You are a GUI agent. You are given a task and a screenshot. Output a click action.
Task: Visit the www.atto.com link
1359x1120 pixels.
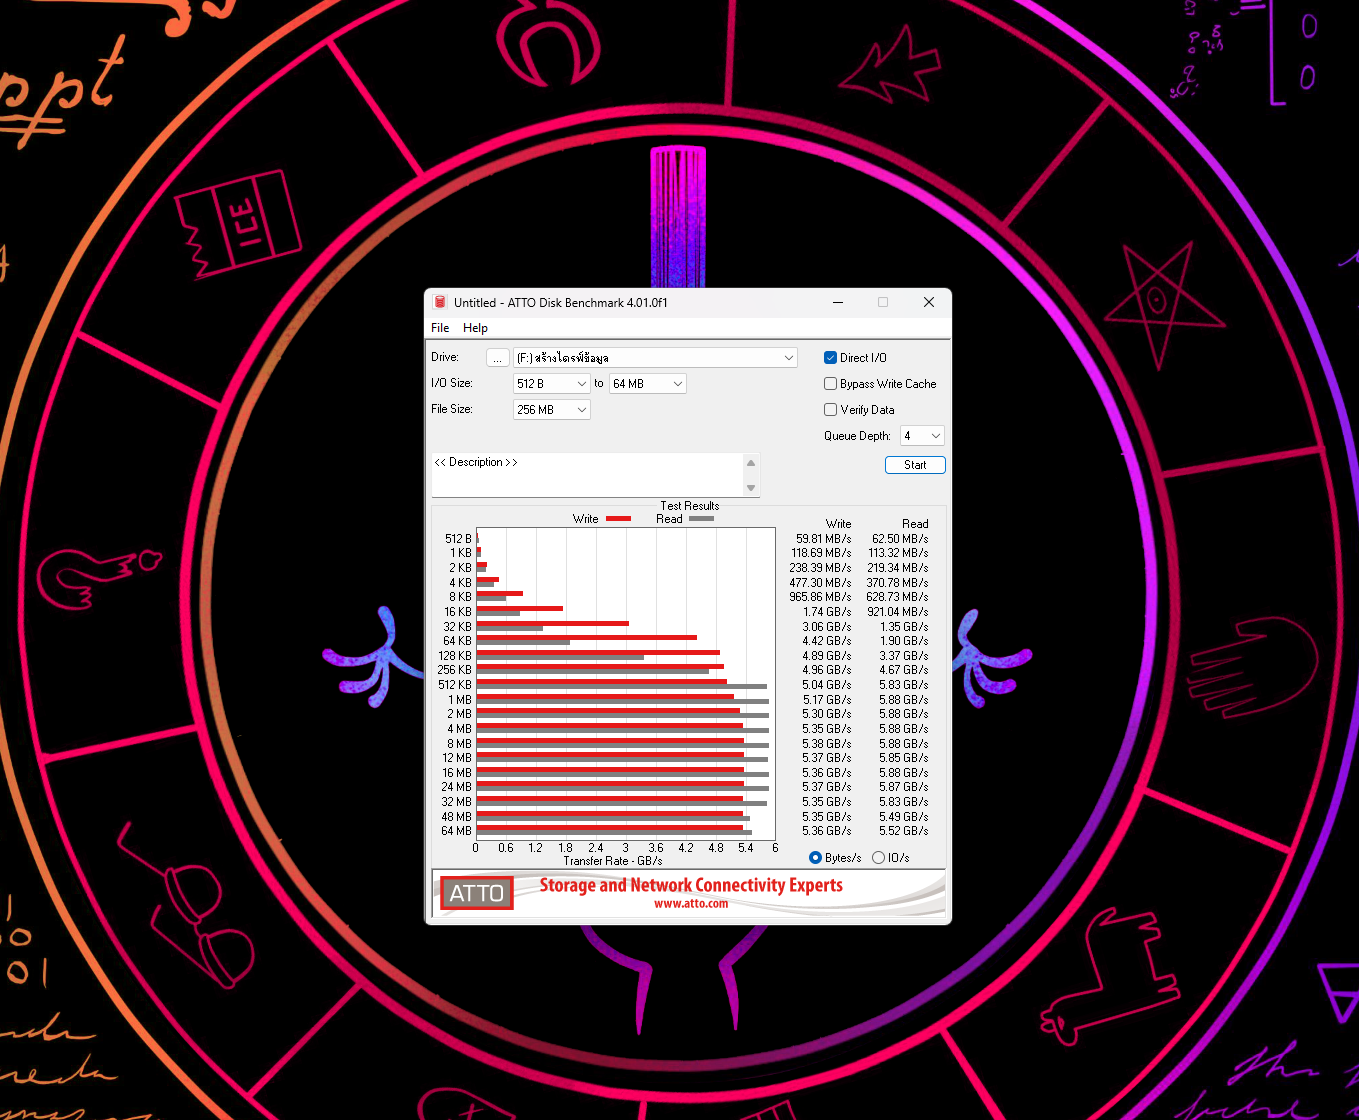coord(691,904)
